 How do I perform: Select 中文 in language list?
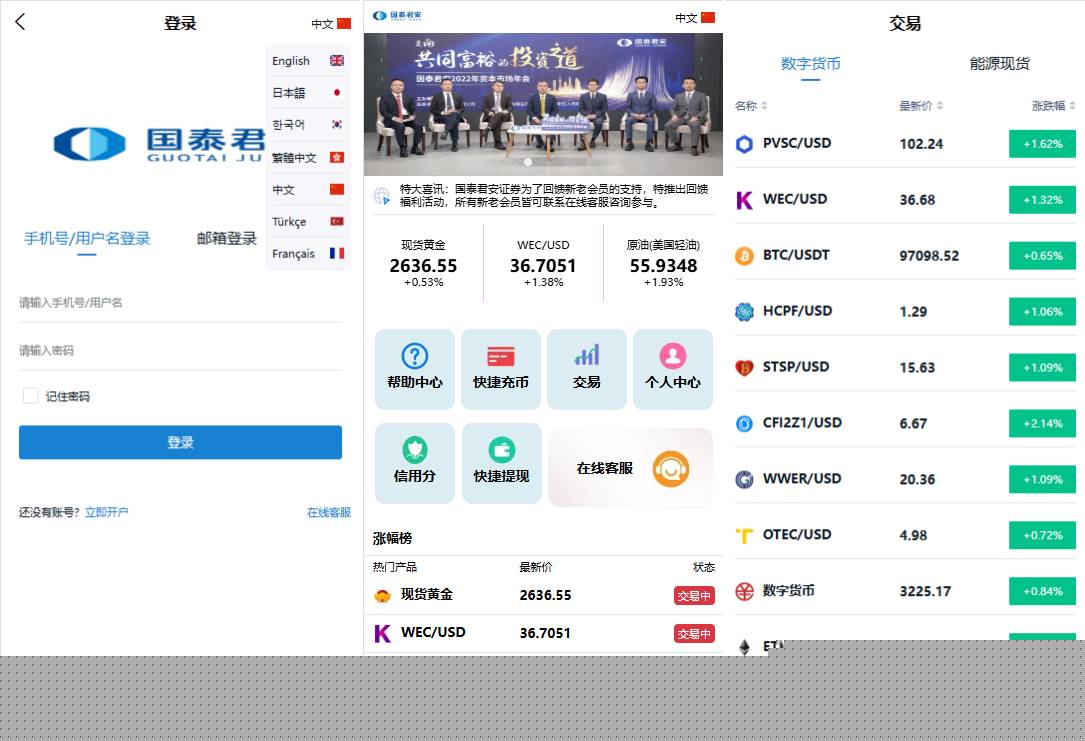(308, 190)
